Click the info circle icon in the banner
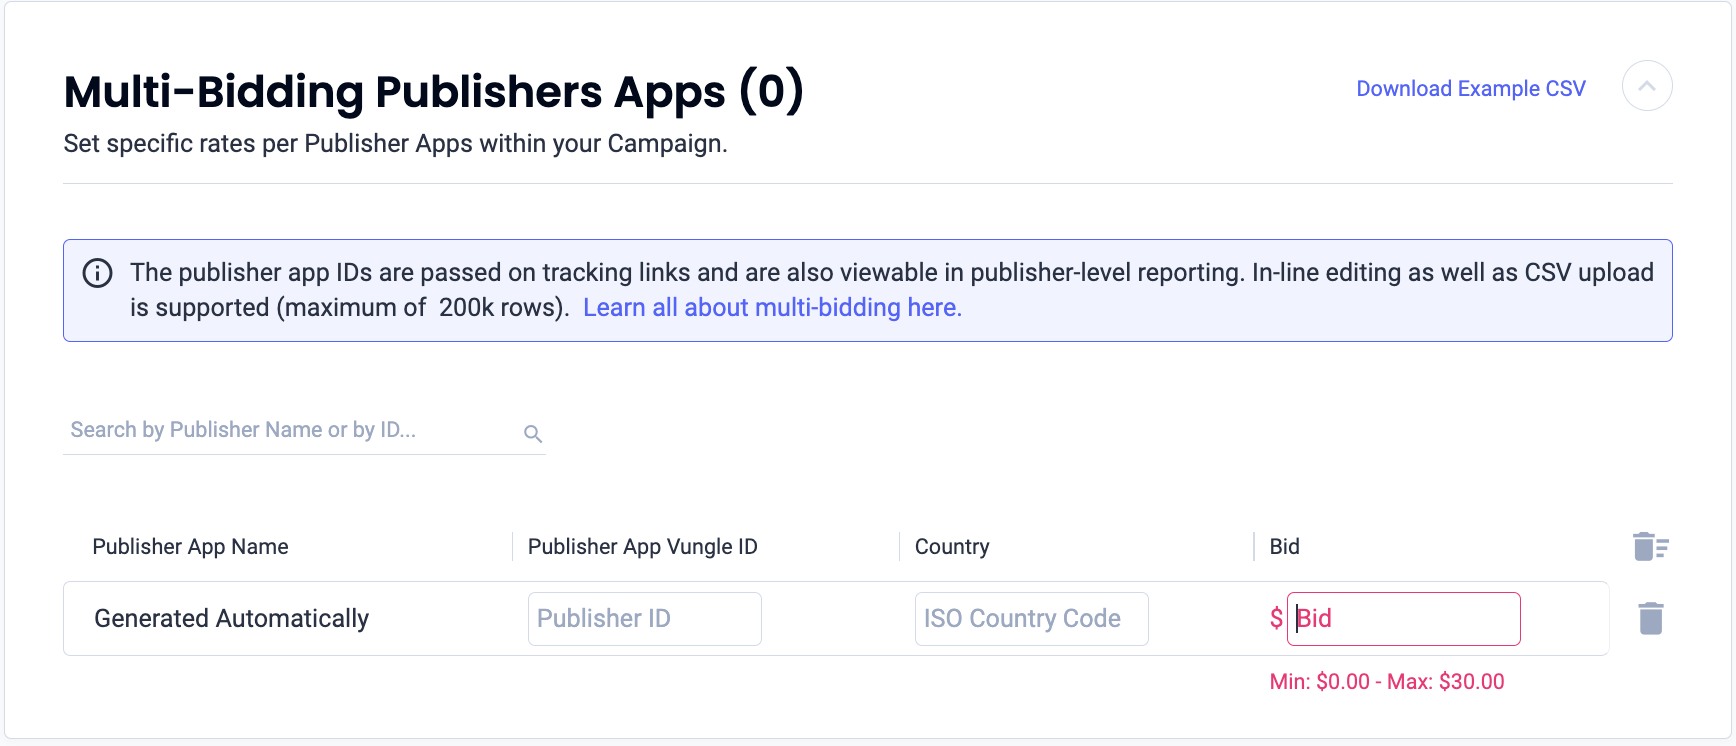Image resolution: width=1736 pixels, height=746 pixels. [x=97, y=273]
